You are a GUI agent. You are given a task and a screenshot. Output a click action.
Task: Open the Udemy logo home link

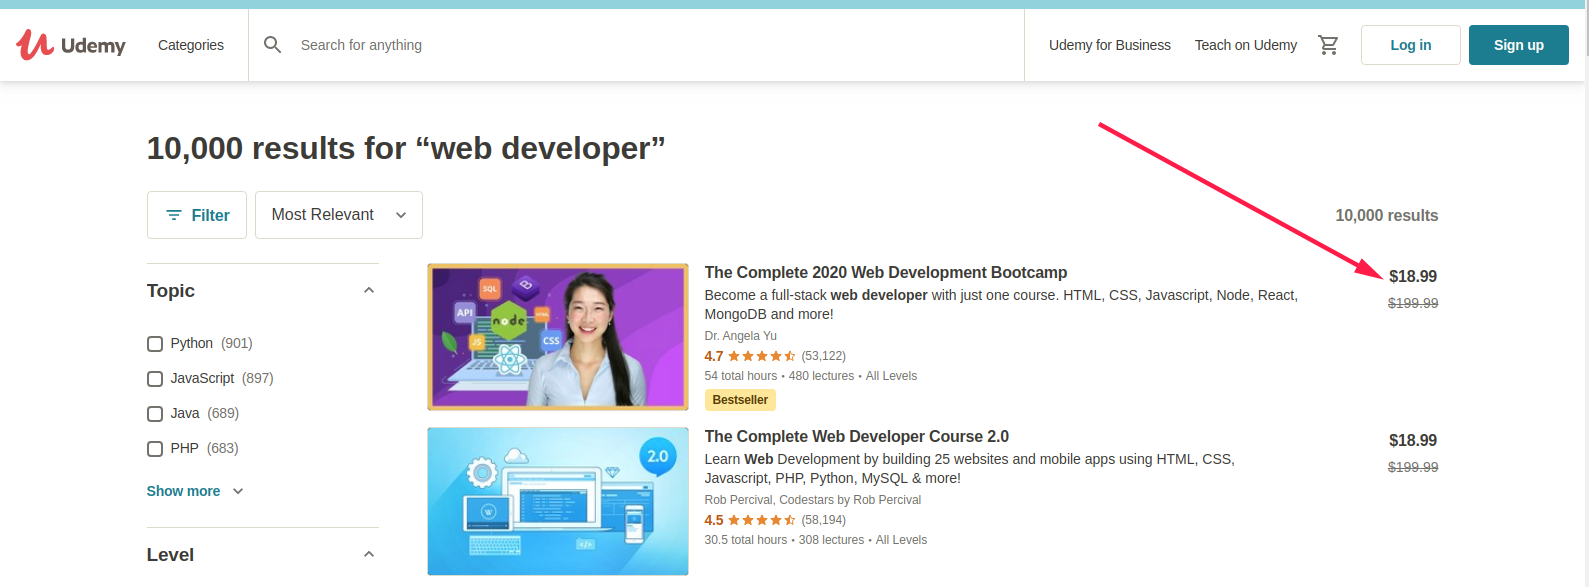(x=71, y=45)
